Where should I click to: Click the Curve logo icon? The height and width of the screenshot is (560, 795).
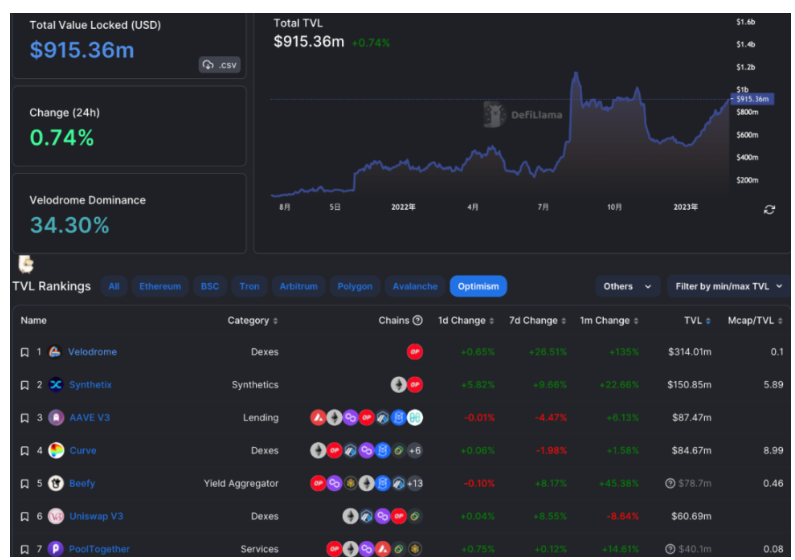[x=56, y=451]
